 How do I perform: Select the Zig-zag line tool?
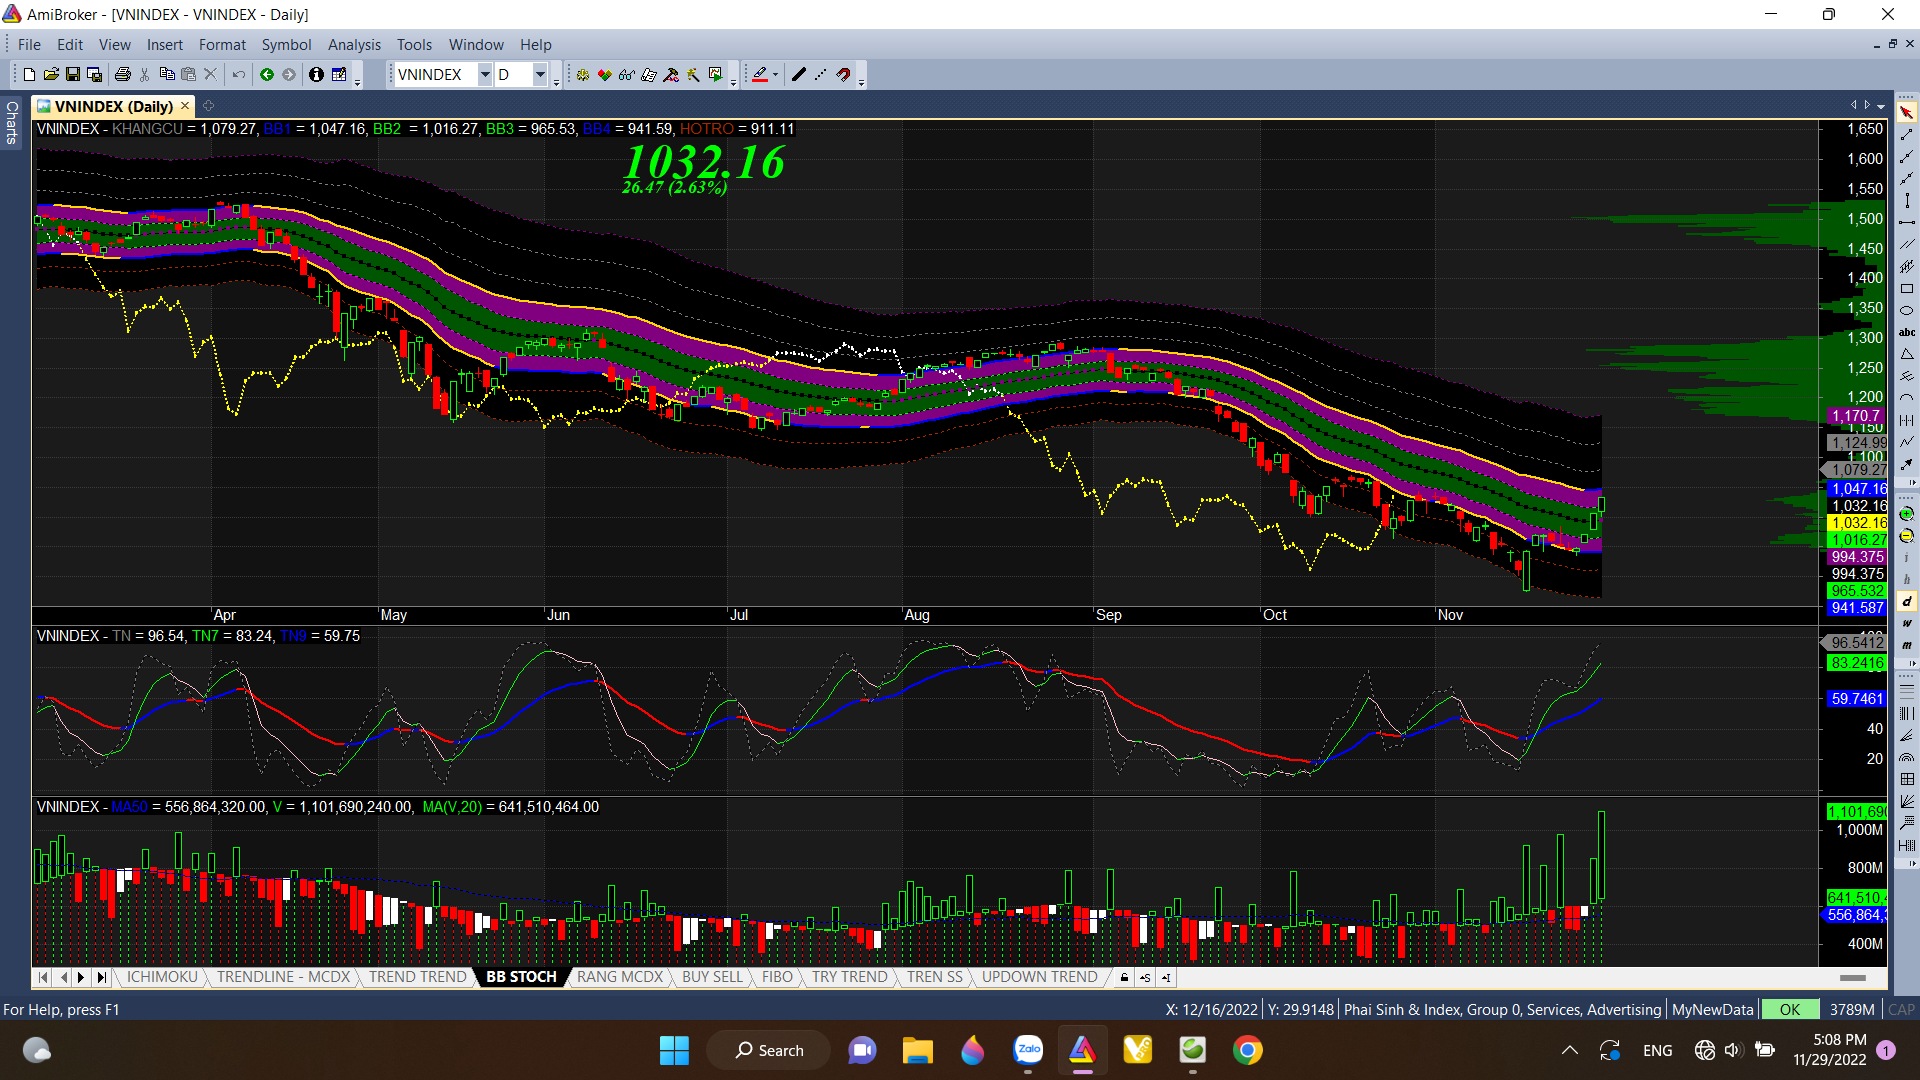1907,441
